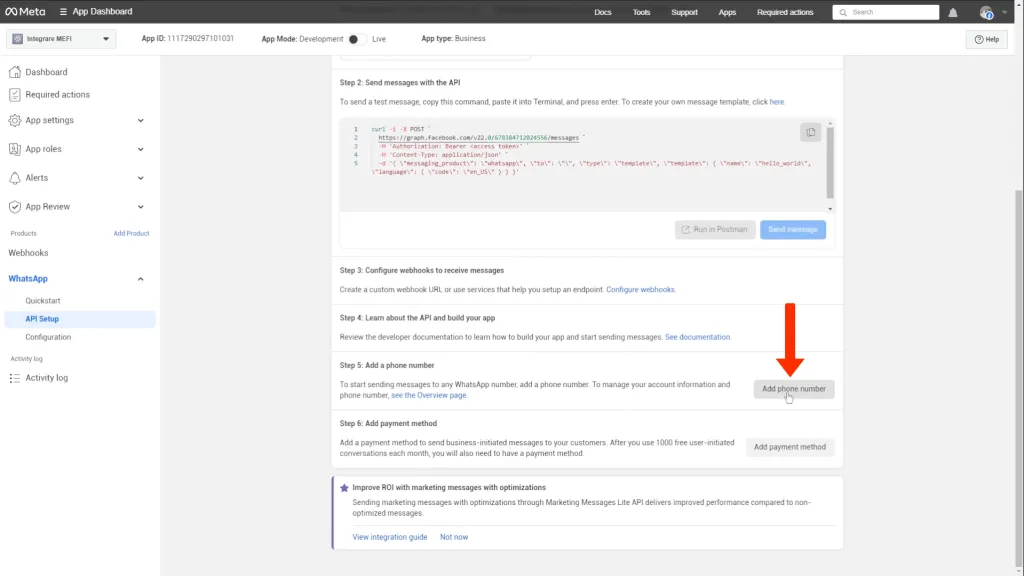Open the 'see the Overview page' link
Viewport: 1024px width, 576px height.
pos(428,395)
